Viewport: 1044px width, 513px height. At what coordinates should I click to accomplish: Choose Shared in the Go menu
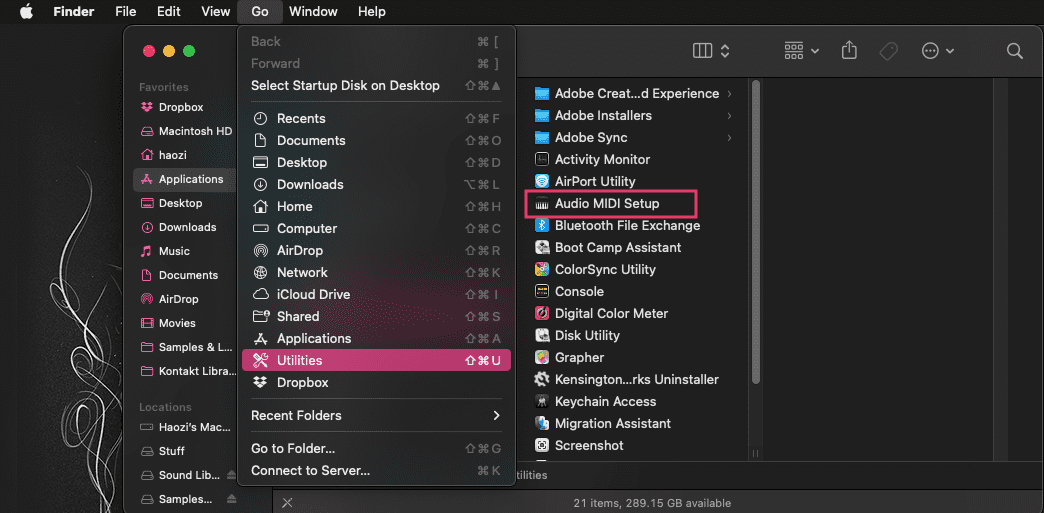376,316
